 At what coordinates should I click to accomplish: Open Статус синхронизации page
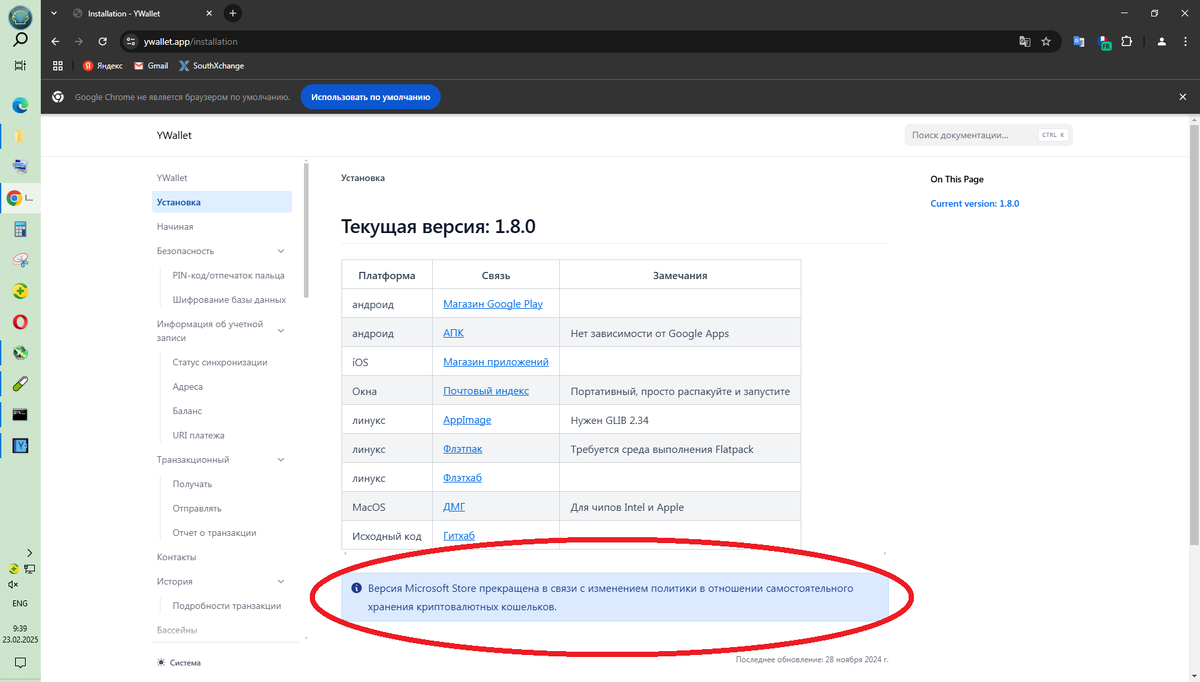(220, 362)
